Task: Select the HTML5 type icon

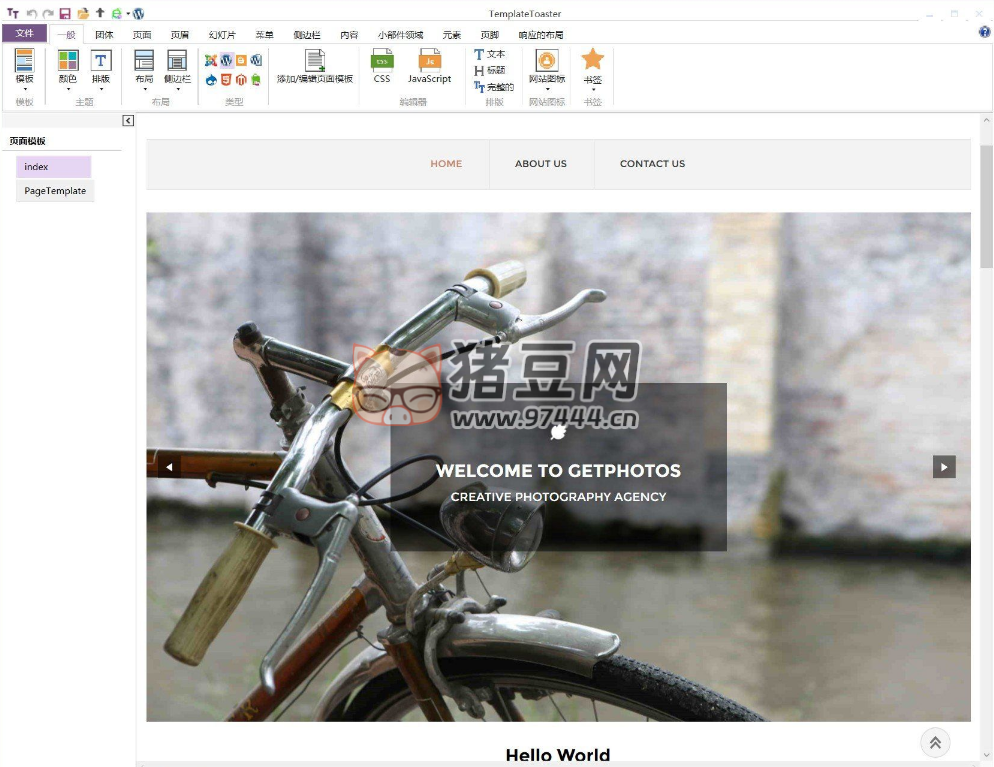Action: click(x=226, y=80)
